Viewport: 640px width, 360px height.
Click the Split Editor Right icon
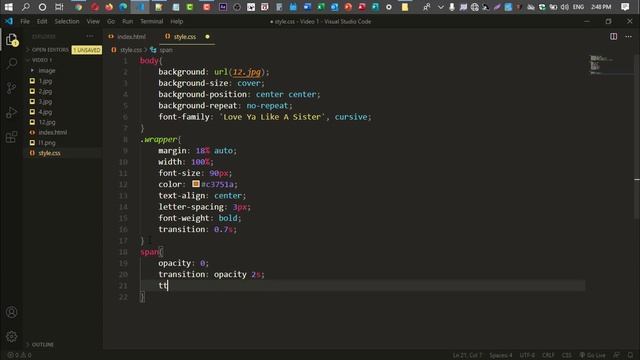[x=613, y=36]
